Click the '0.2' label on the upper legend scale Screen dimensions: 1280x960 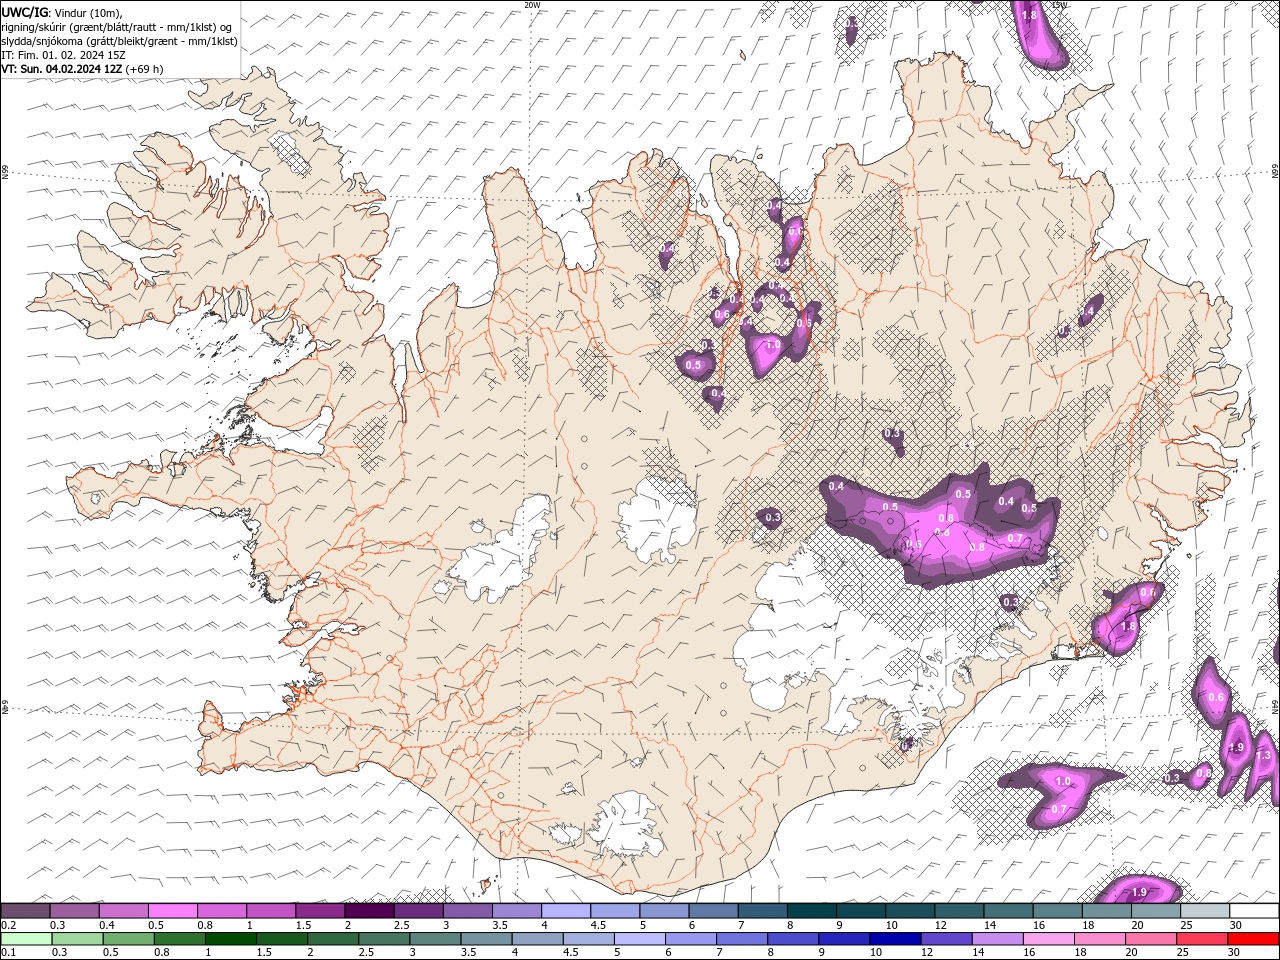pos(8,925)
